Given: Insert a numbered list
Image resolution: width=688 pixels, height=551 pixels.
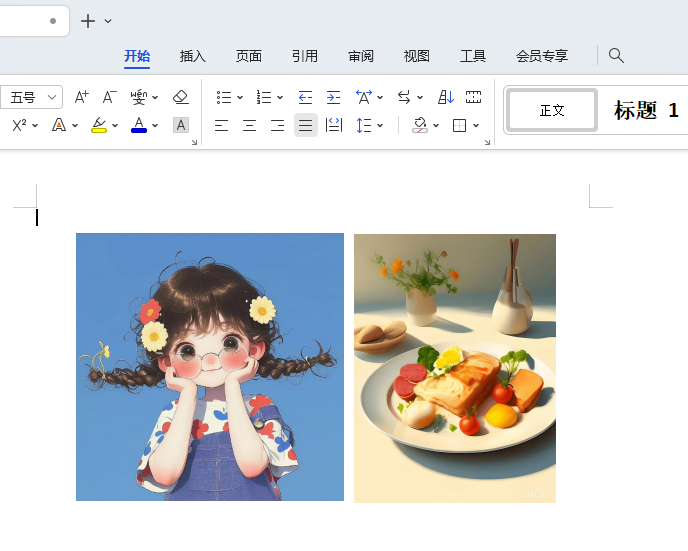Looking at the screenshot, I should (x=264, y=97).
